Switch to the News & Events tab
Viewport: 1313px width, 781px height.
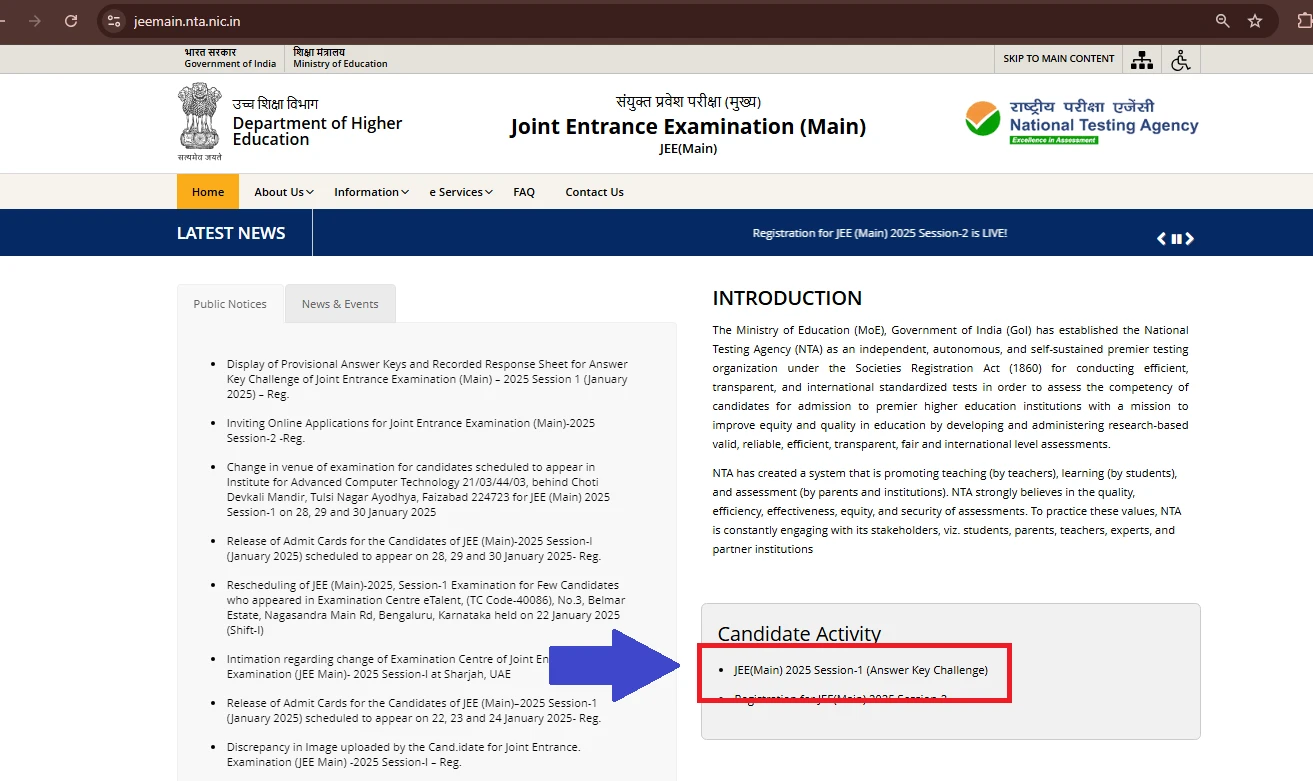coord(340,303)
